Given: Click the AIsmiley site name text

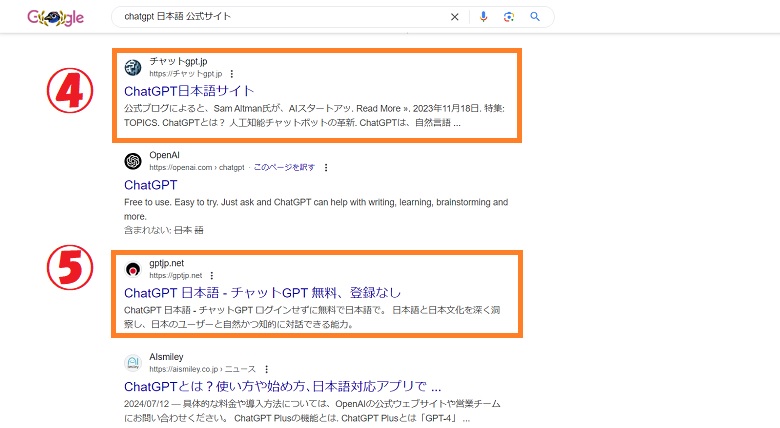Looking at the screenshot, I should pos(166,357).
